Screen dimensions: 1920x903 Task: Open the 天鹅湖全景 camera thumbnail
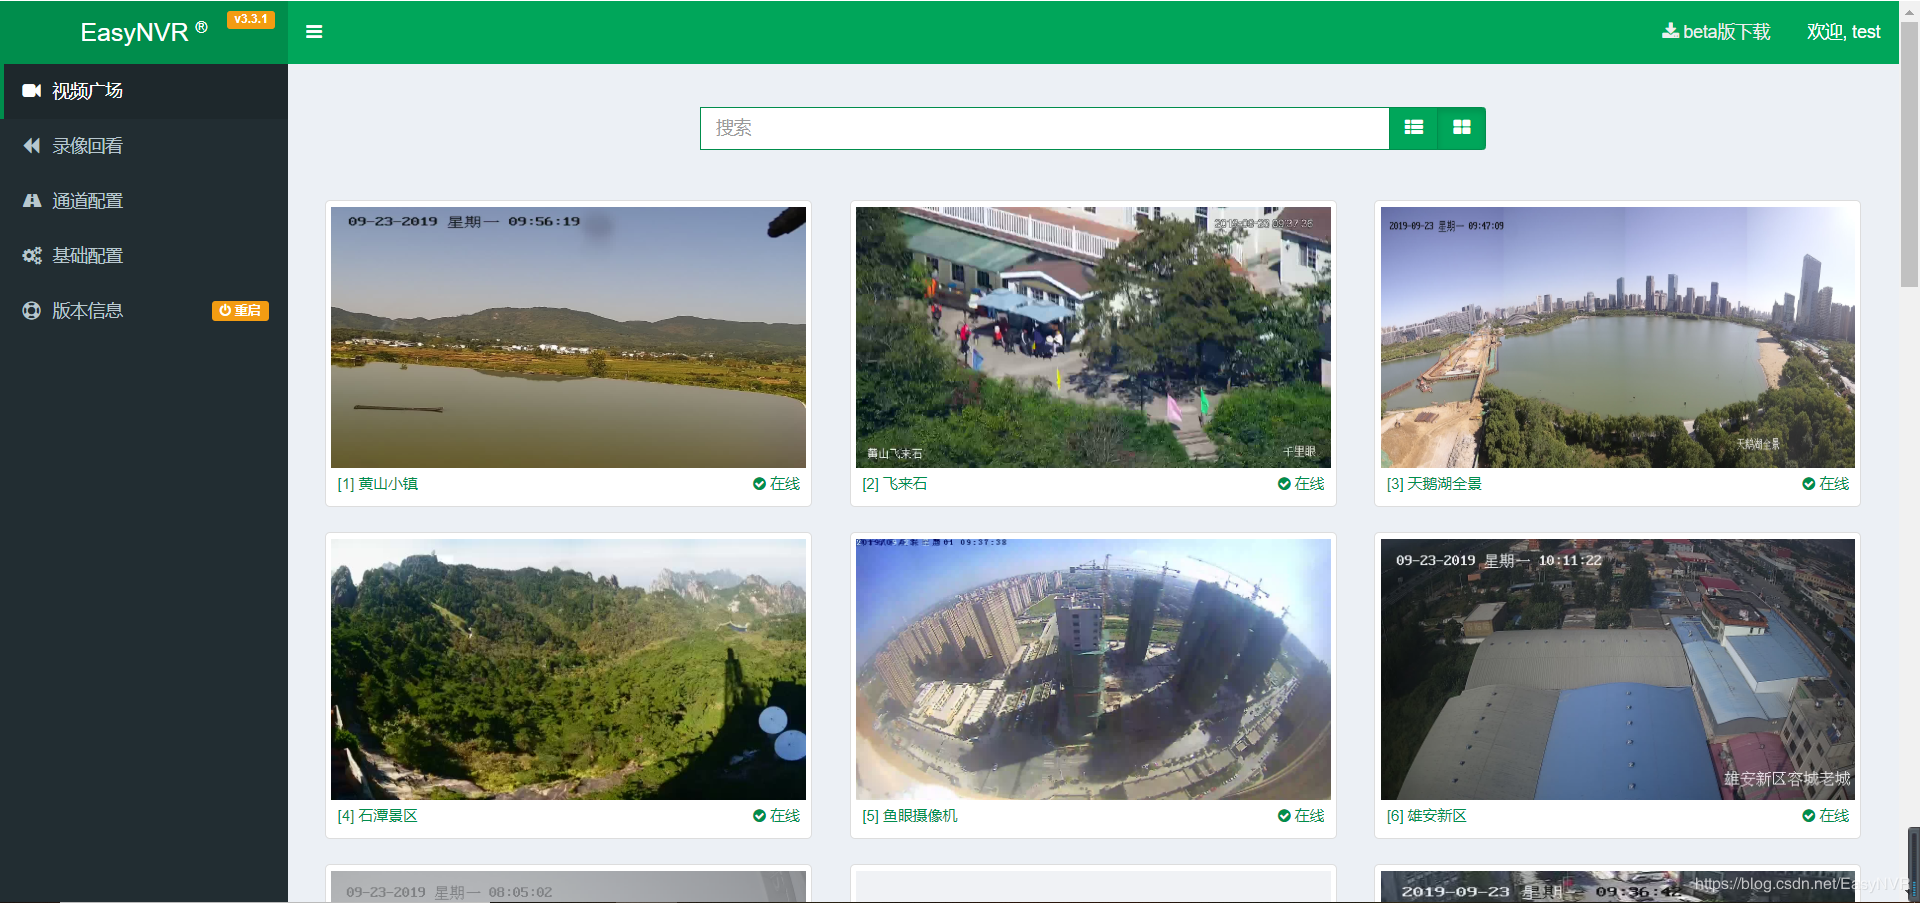[1618, 338]
